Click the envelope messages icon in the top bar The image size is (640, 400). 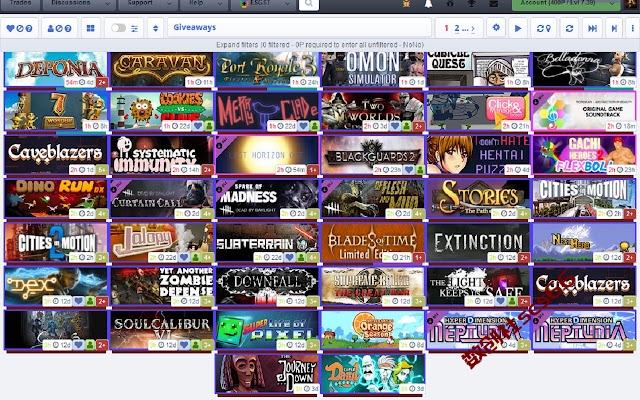(493, 4)
